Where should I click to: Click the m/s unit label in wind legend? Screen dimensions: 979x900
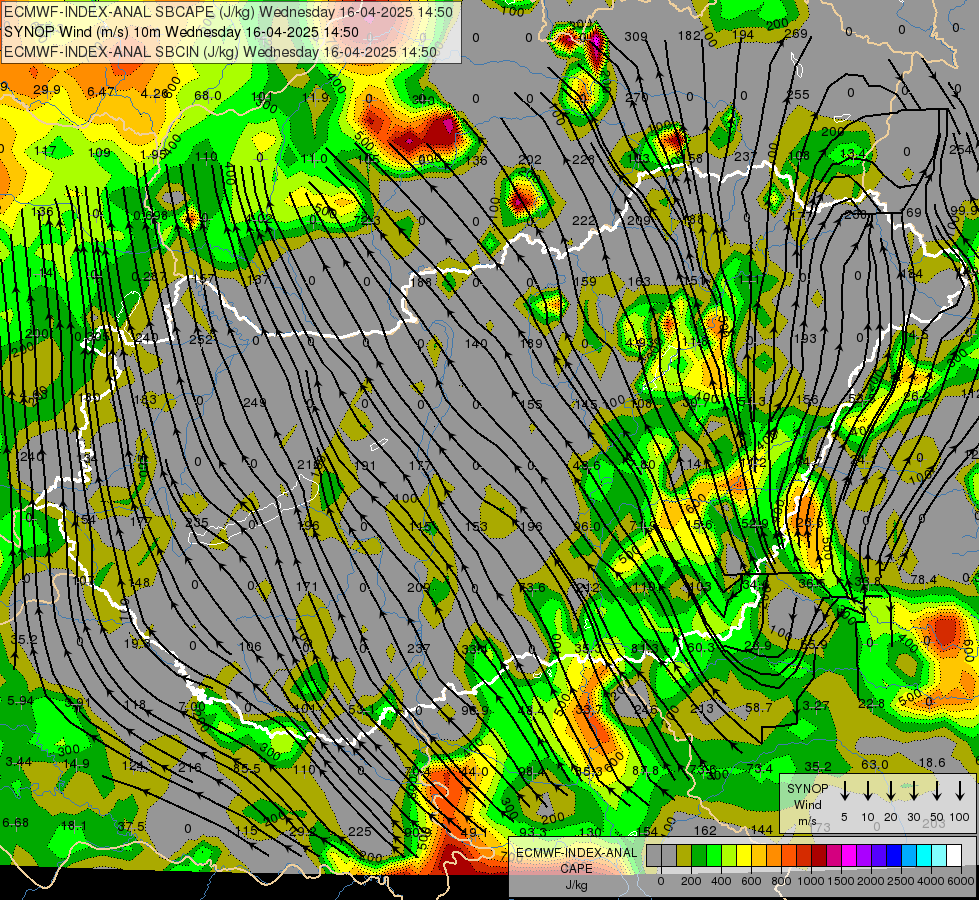click(x=807, y=821)
